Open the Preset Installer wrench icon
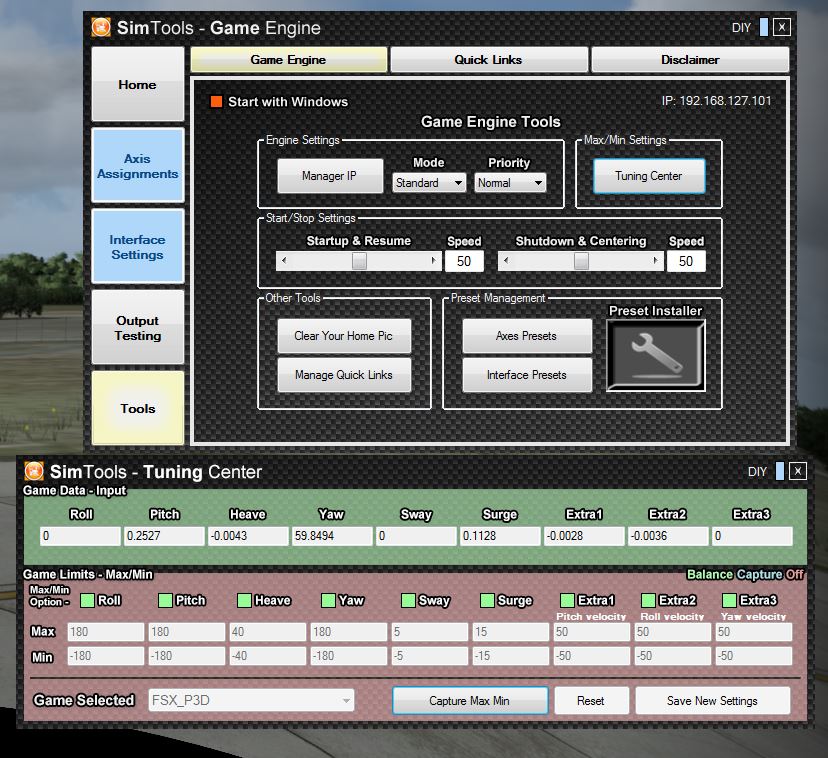The width and height of the screenshot is (828, 758). coord(655,355)
